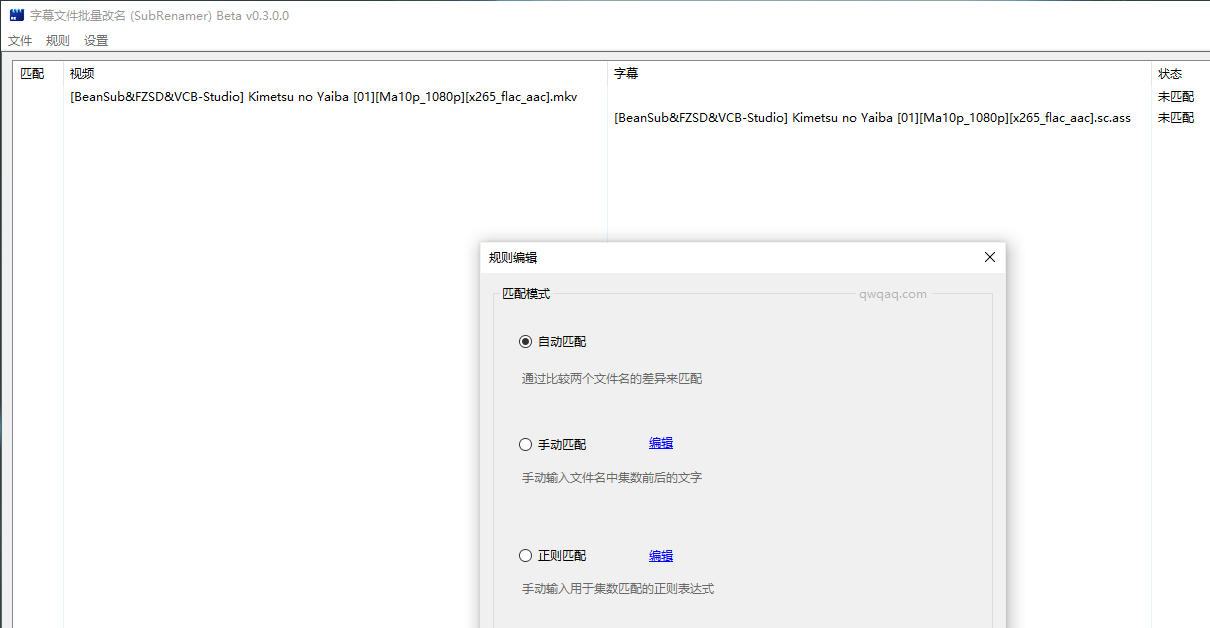Select the 自动匹配 radio button

[x=526, y=342]
